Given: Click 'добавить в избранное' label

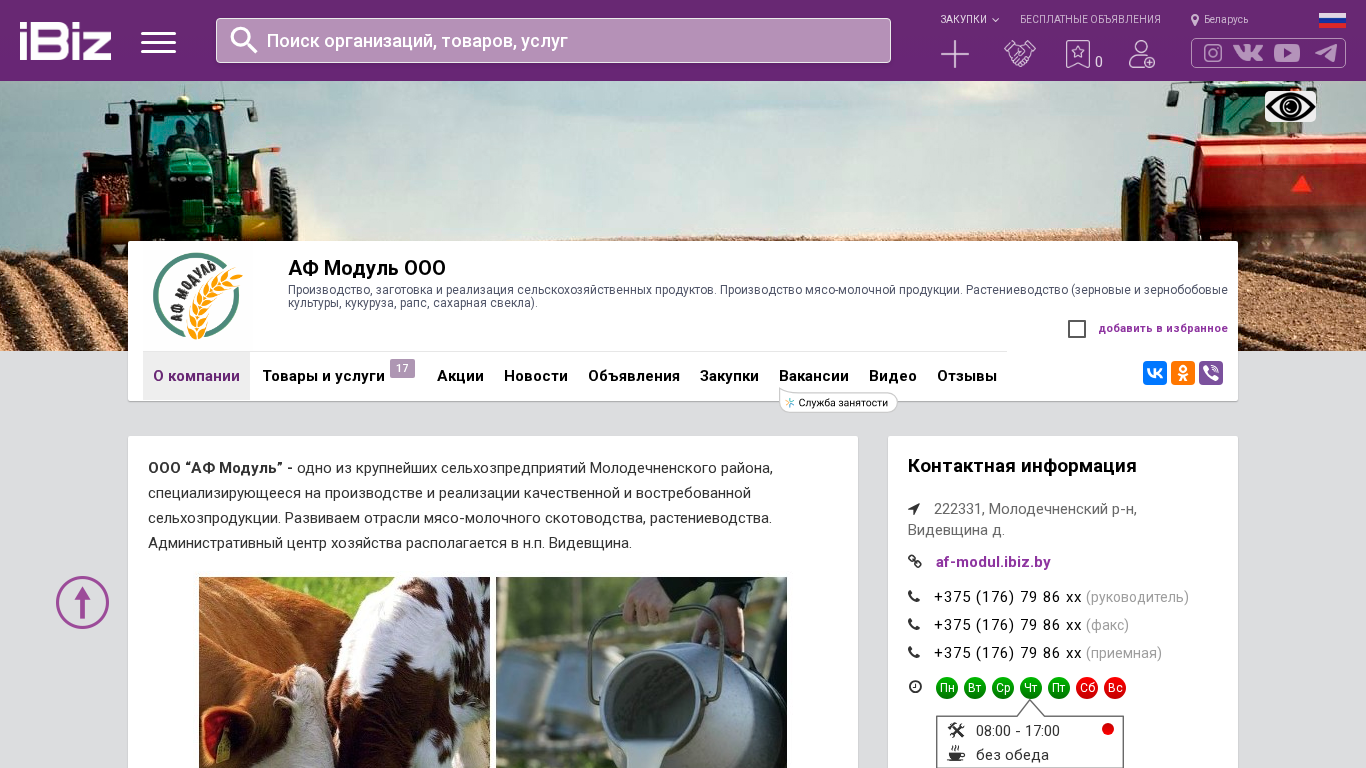Looking at the screenshot, I should [1163, 329].
